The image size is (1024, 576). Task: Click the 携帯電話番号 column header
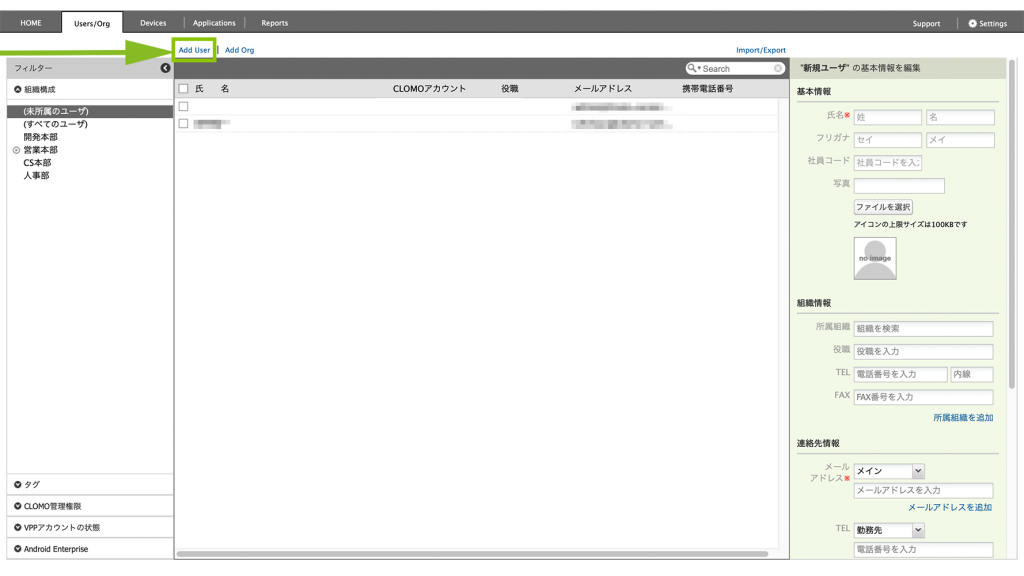(x=707, y=89)
